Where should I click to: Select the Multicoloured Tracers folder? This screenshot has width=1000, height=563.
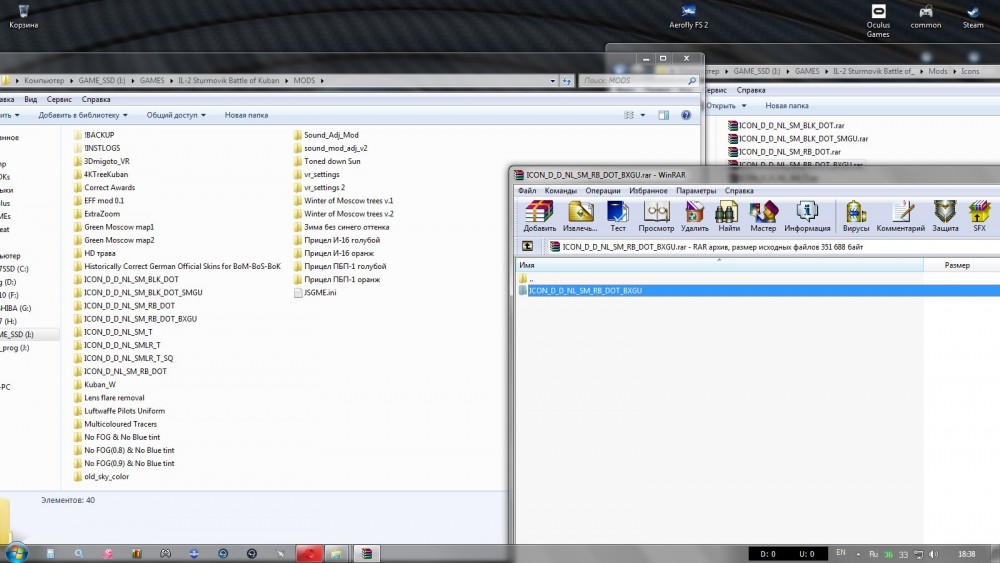click(x=115, y=424)
